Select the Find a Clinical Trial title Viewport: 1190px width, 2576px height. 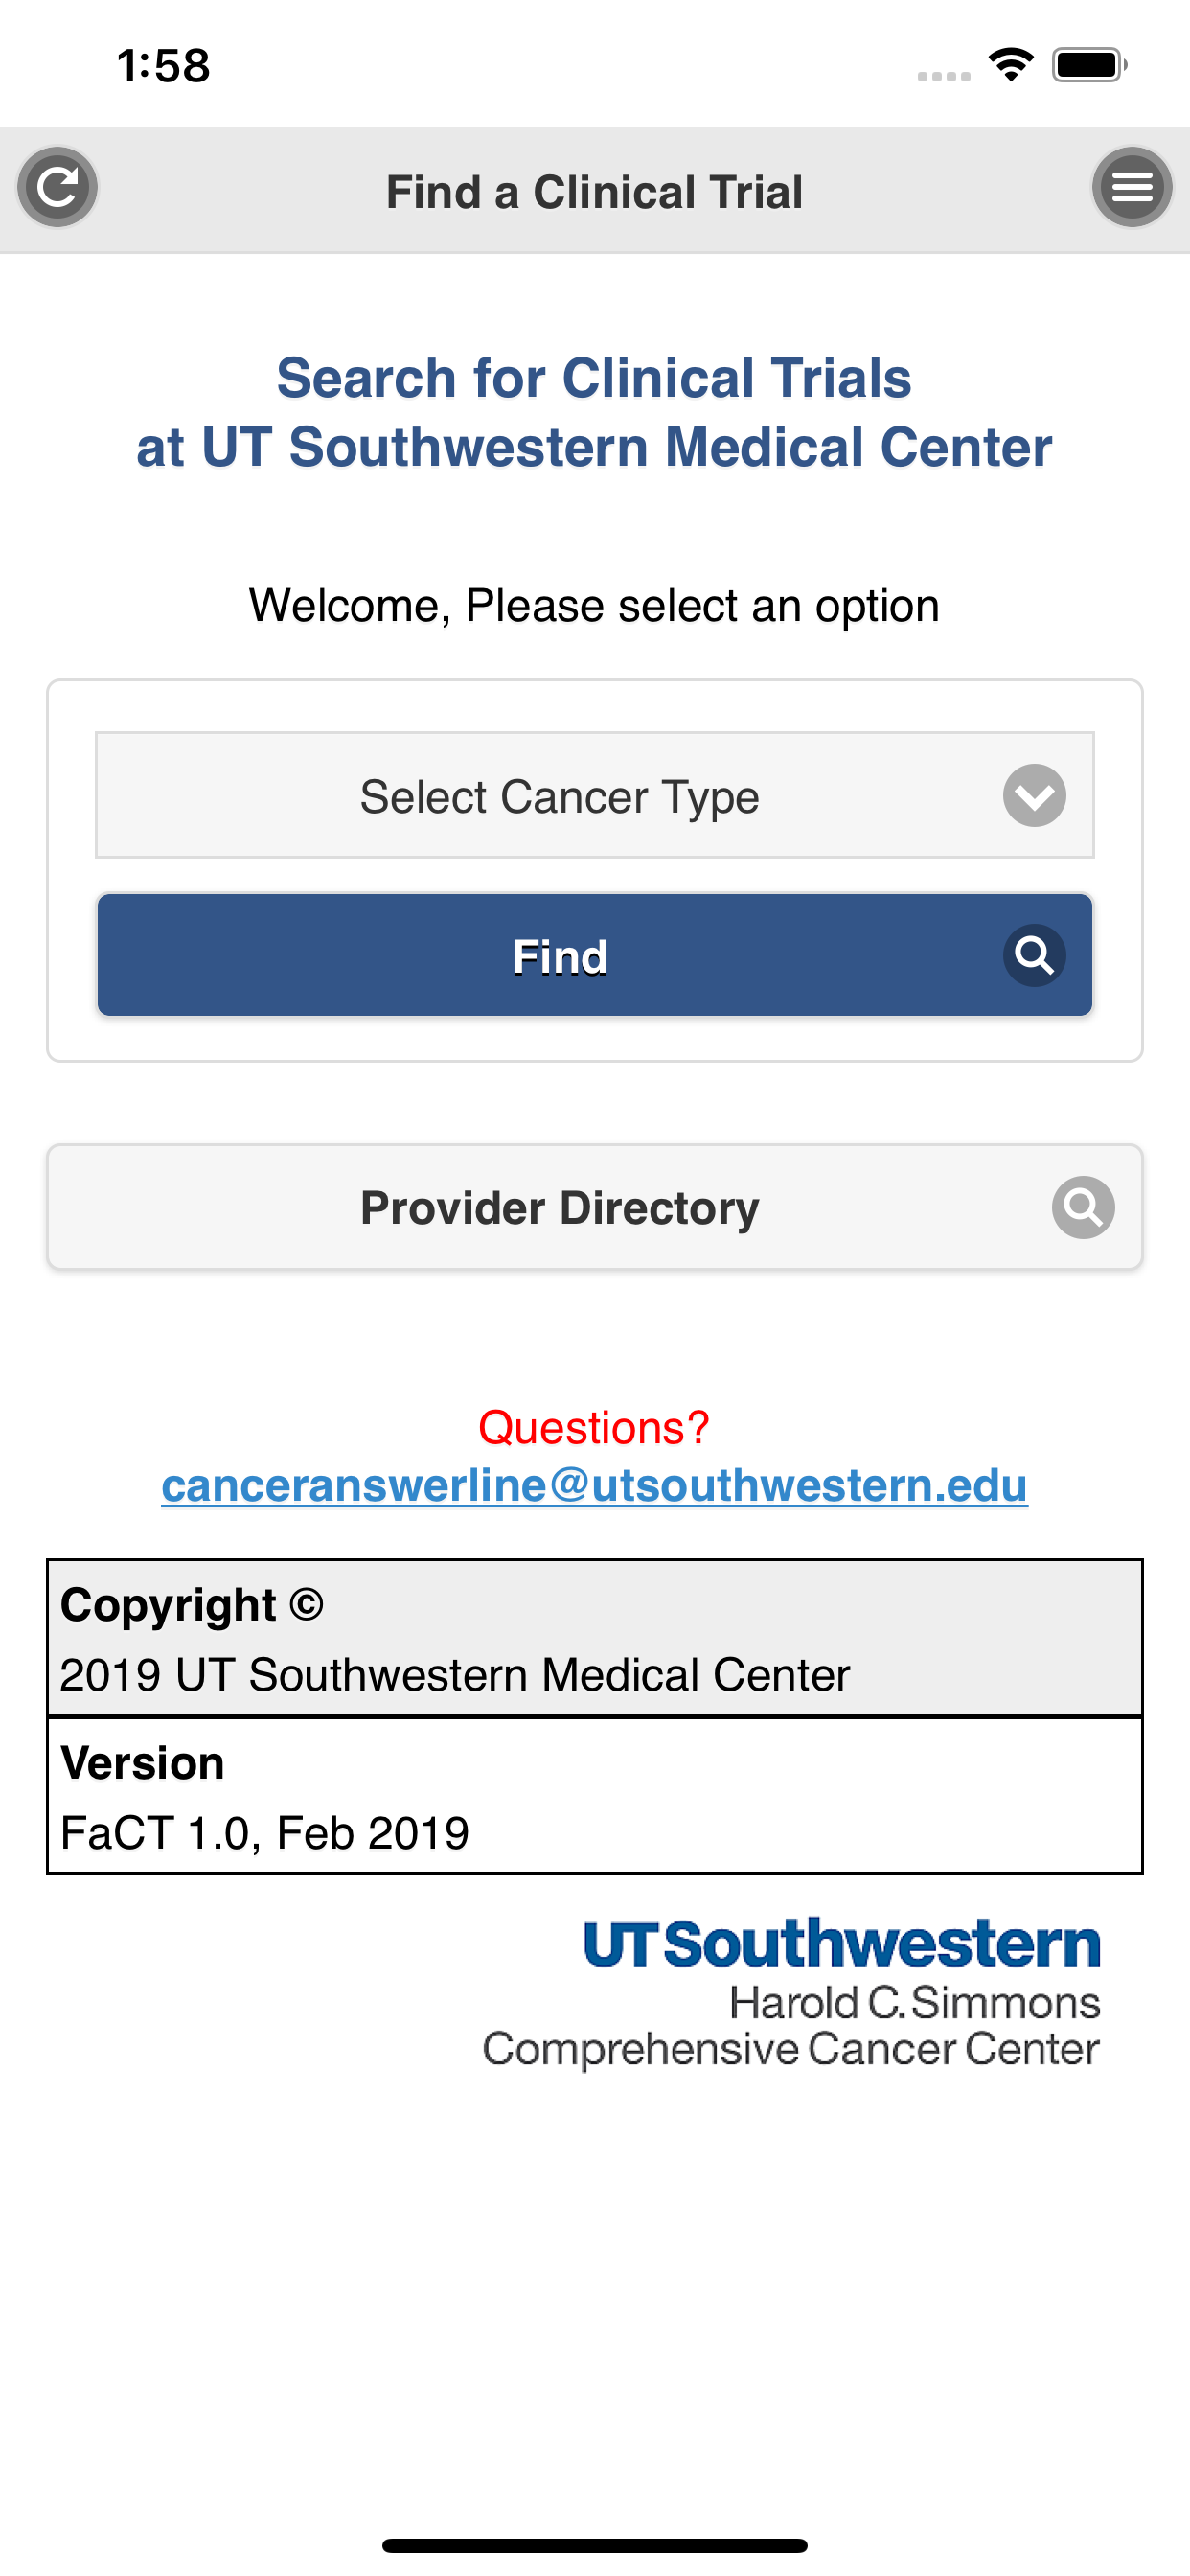[x=595, y=190]
